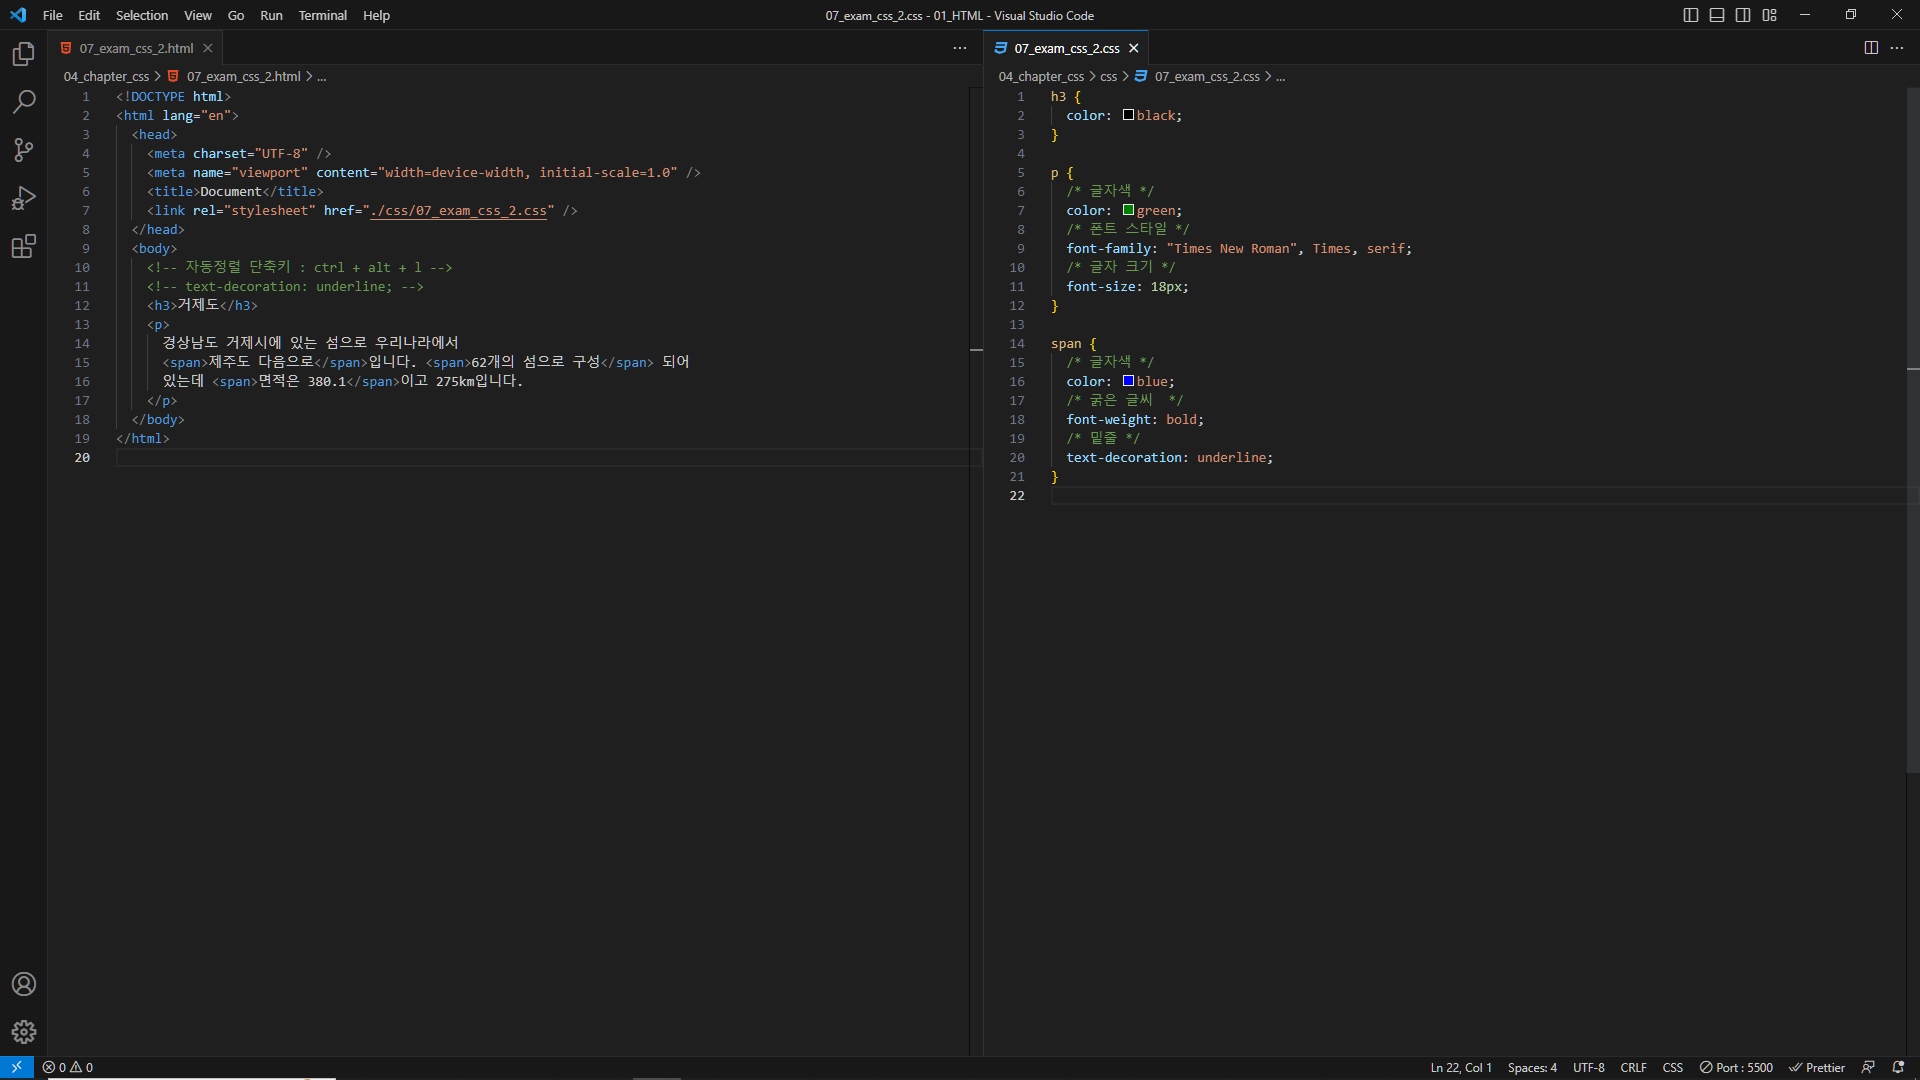The height and width of the screenshot is (1080, 1920).
Task: Click the Port: 5500 Live Server button
Action: click(1736, 1068)
